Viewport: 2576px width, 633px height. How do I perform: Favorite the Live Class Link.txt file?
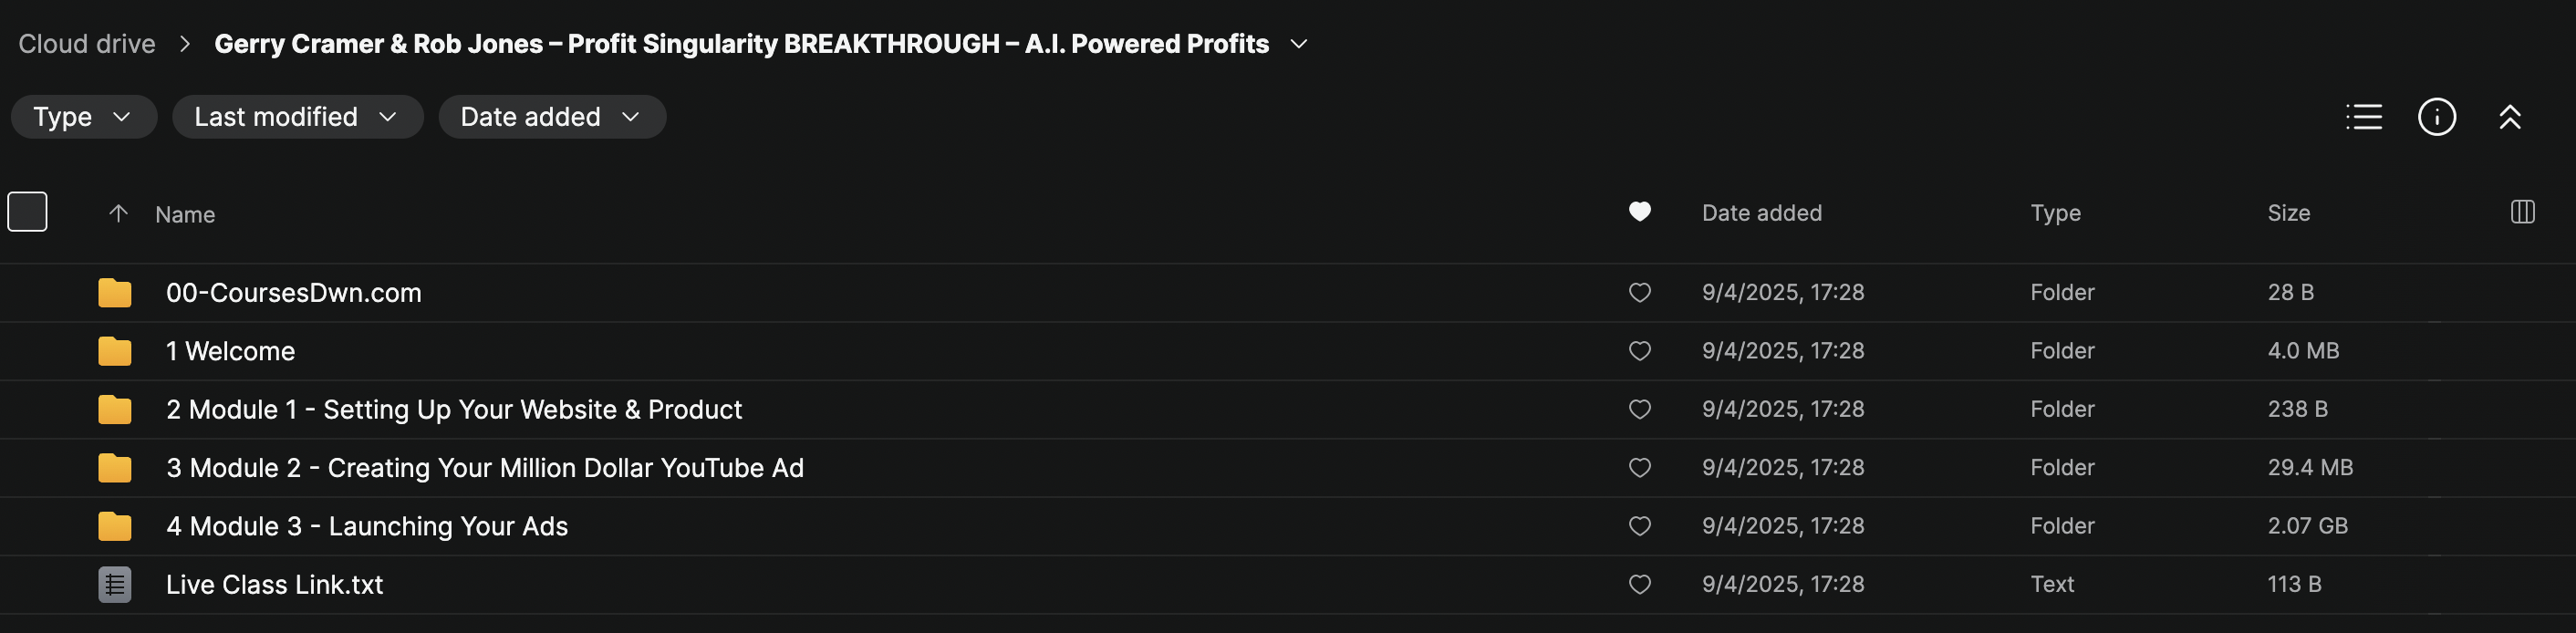pyautogui.click(x=1639, y=585)
